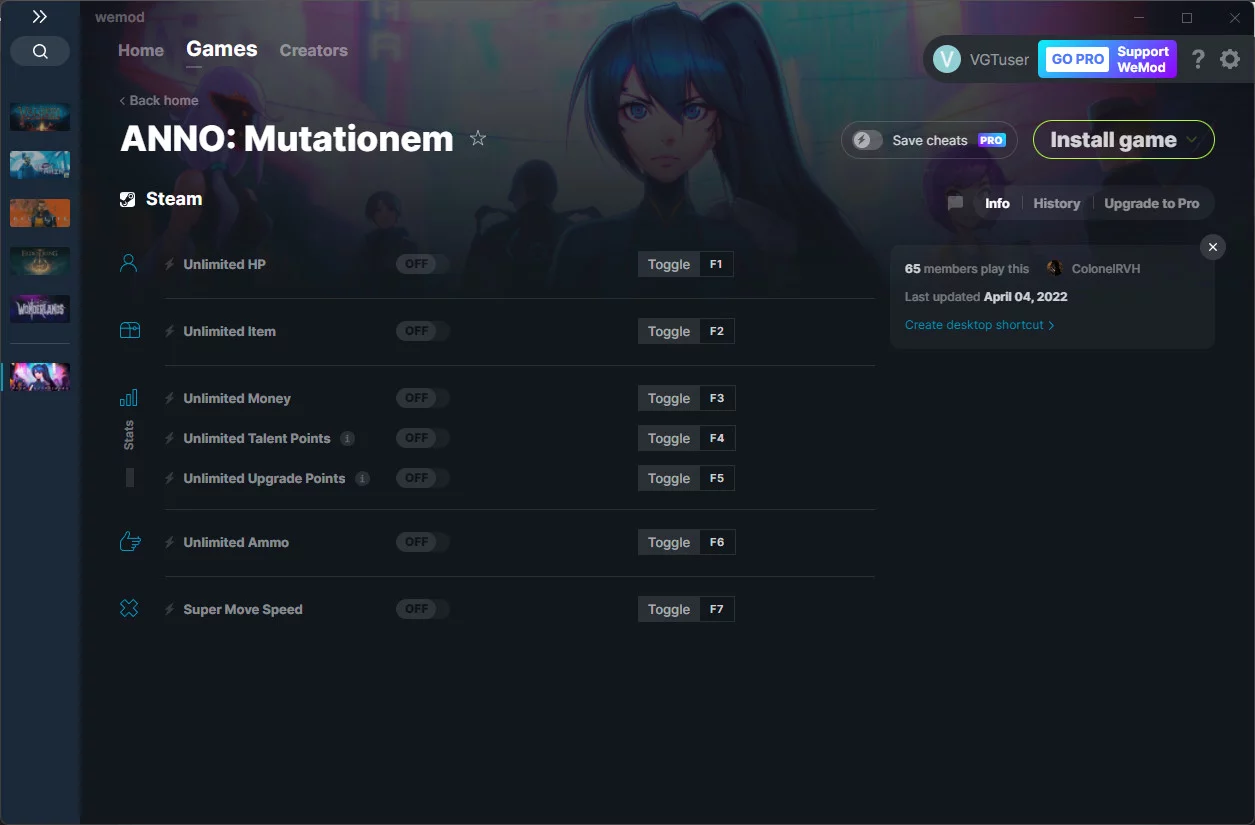This screenshot has width=1255, height=825.
Task: Click the Steam platform icon
Action: pos(128,199)
